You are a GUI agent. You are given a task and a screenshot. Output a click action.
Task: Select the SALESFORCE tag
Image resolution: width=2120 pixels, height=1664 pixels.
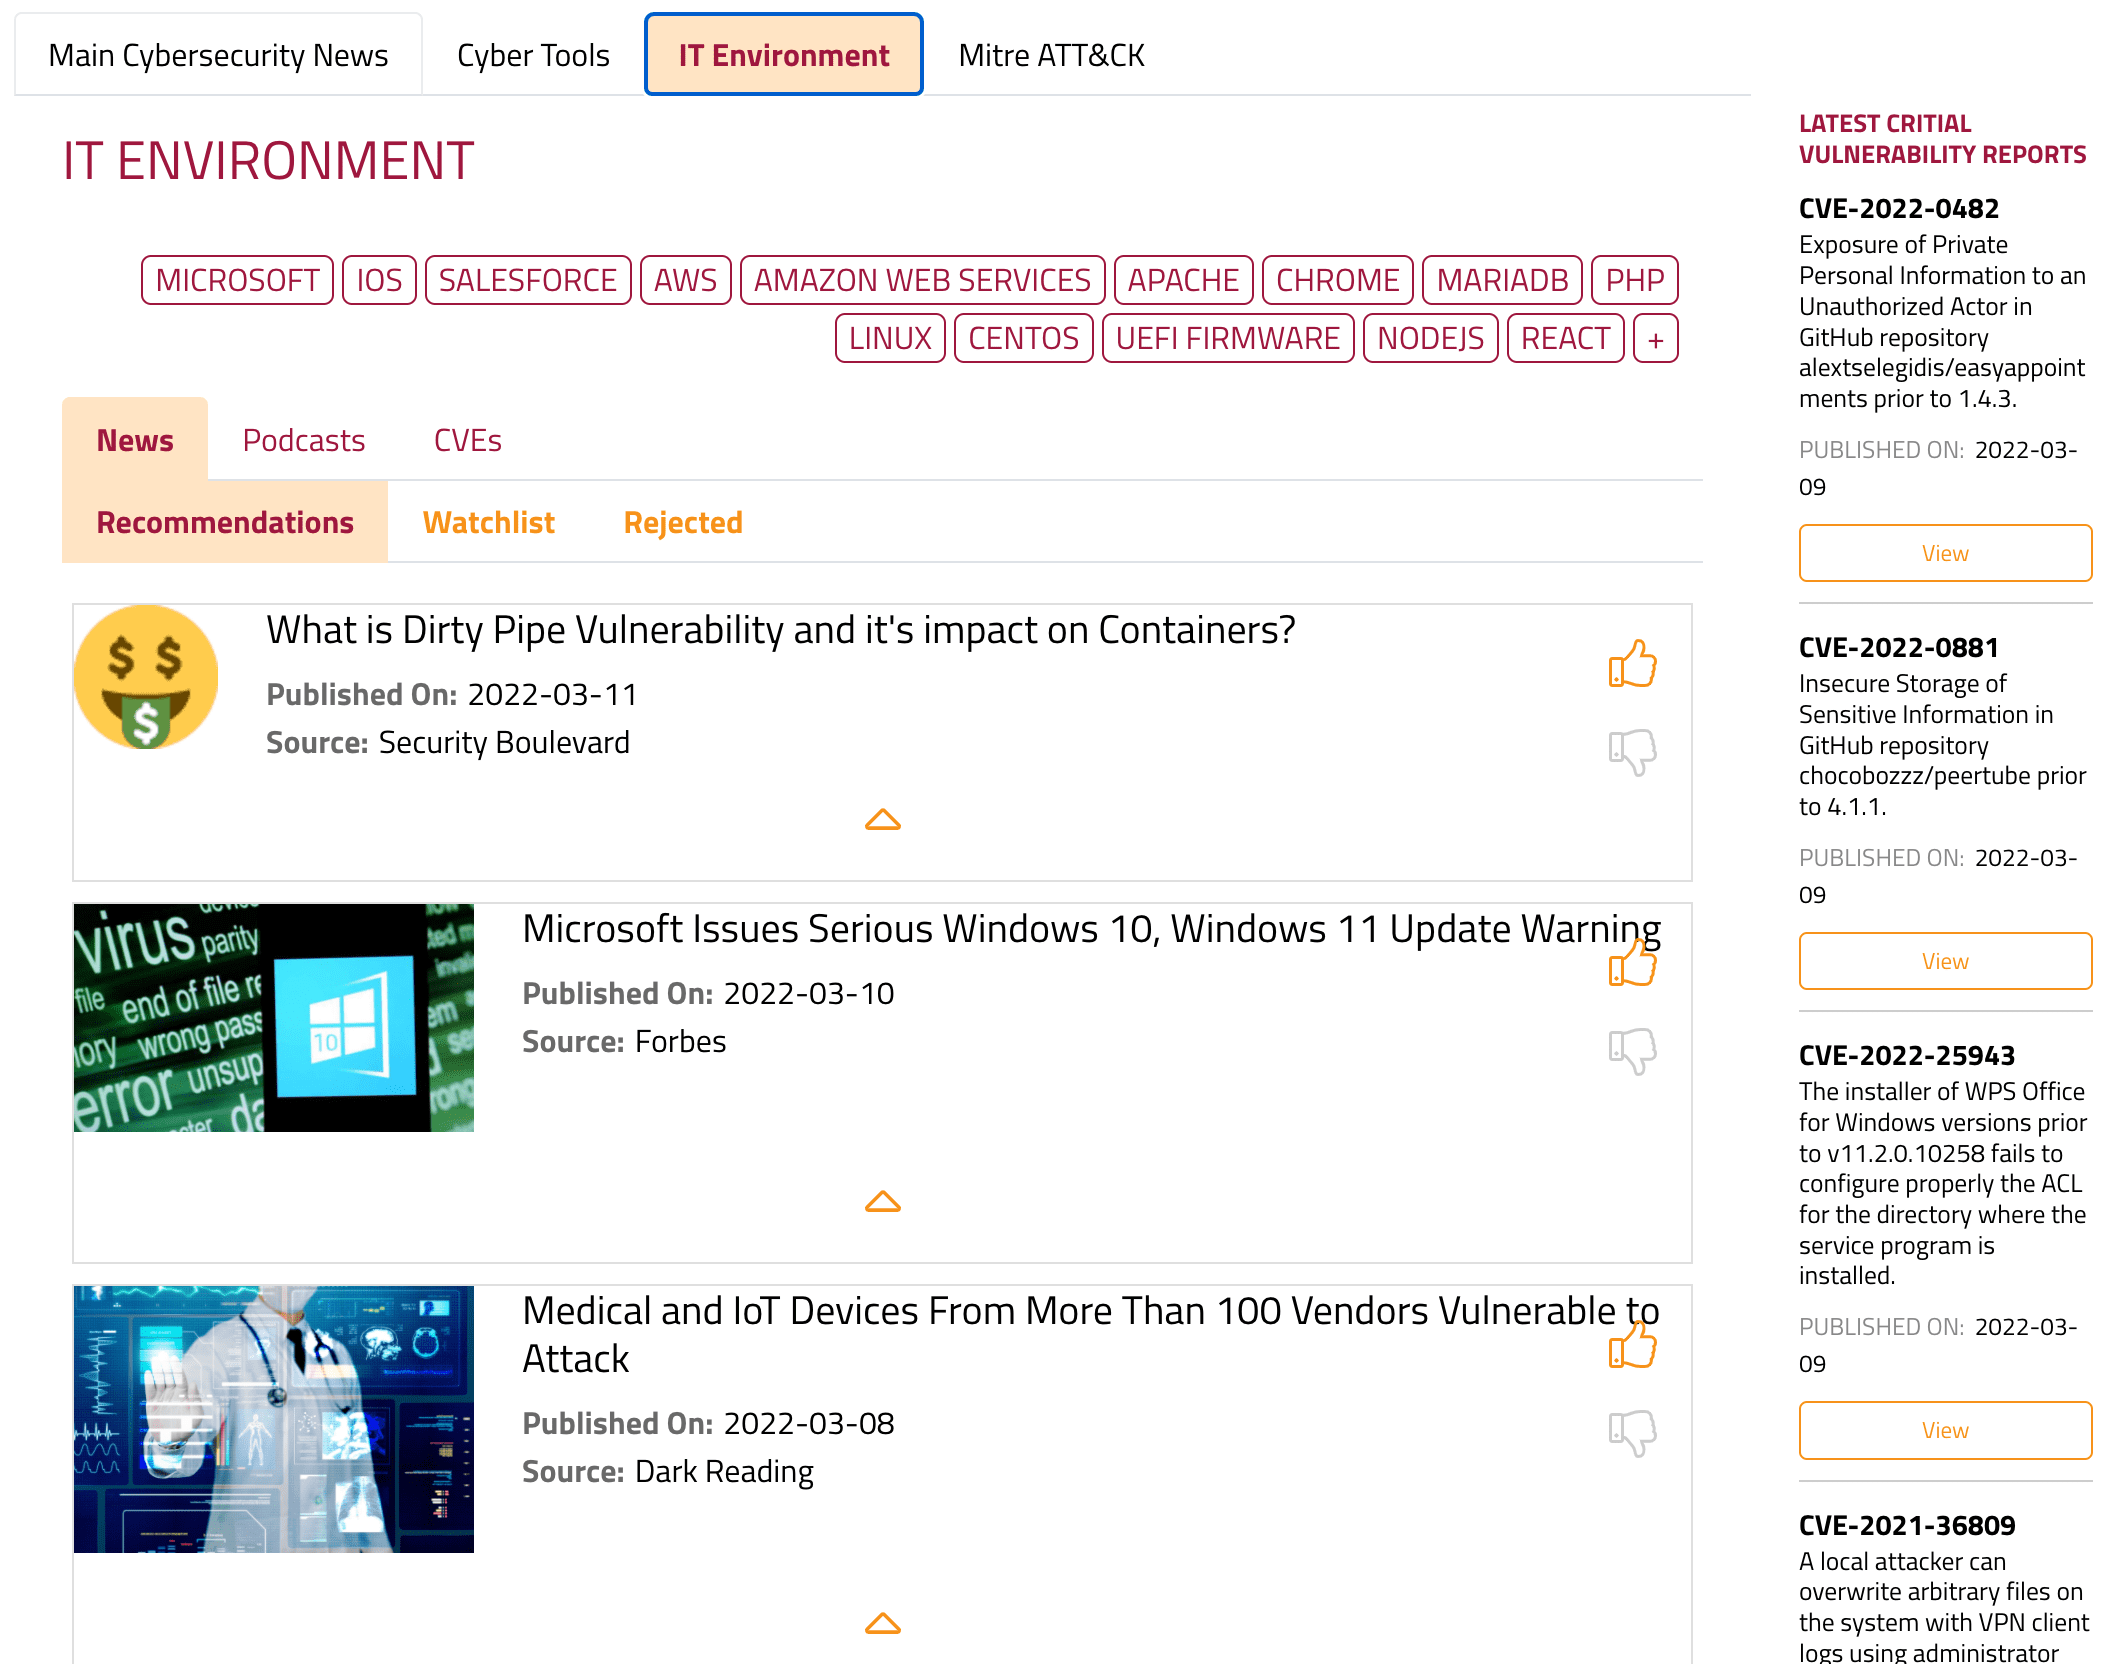[x=528, y=280]
